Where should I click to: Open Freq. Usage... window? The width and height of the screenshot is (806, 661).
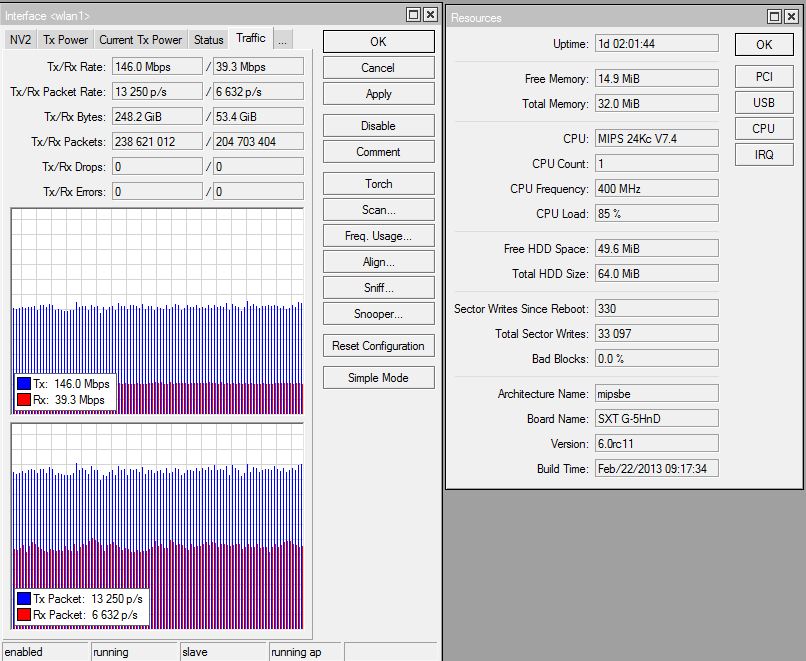378,236
